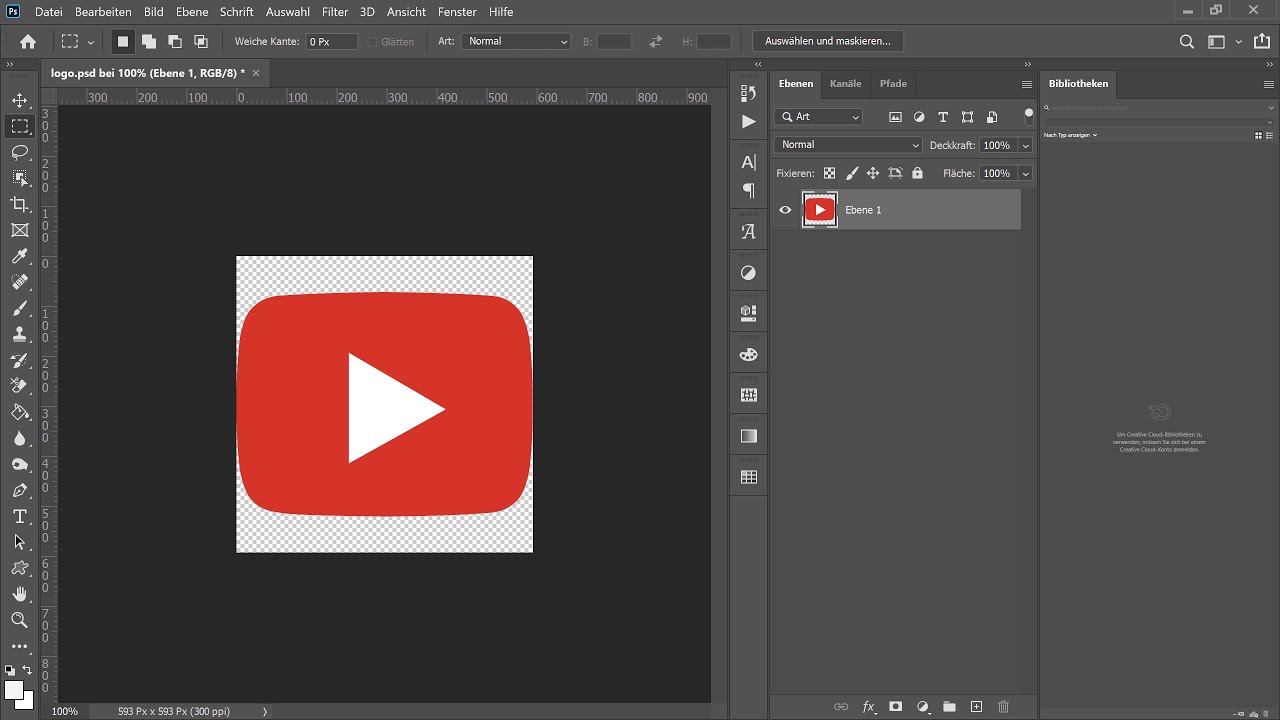Select the Path Selection tool

[x=19, y=542]
